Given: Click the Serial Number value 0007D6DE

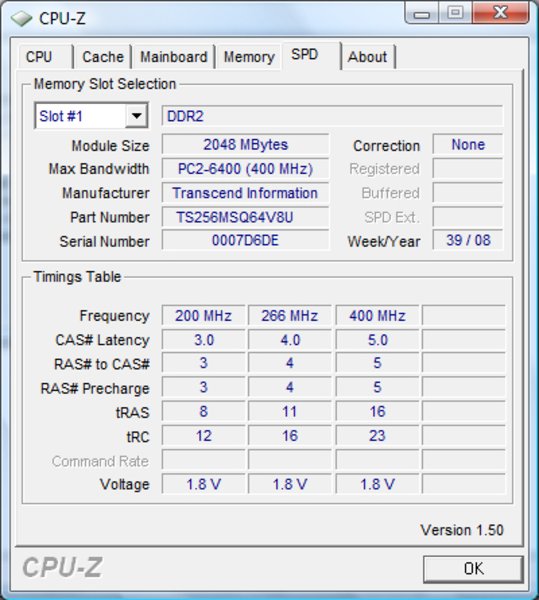Looking at the screenshot, I should [245, 240].
